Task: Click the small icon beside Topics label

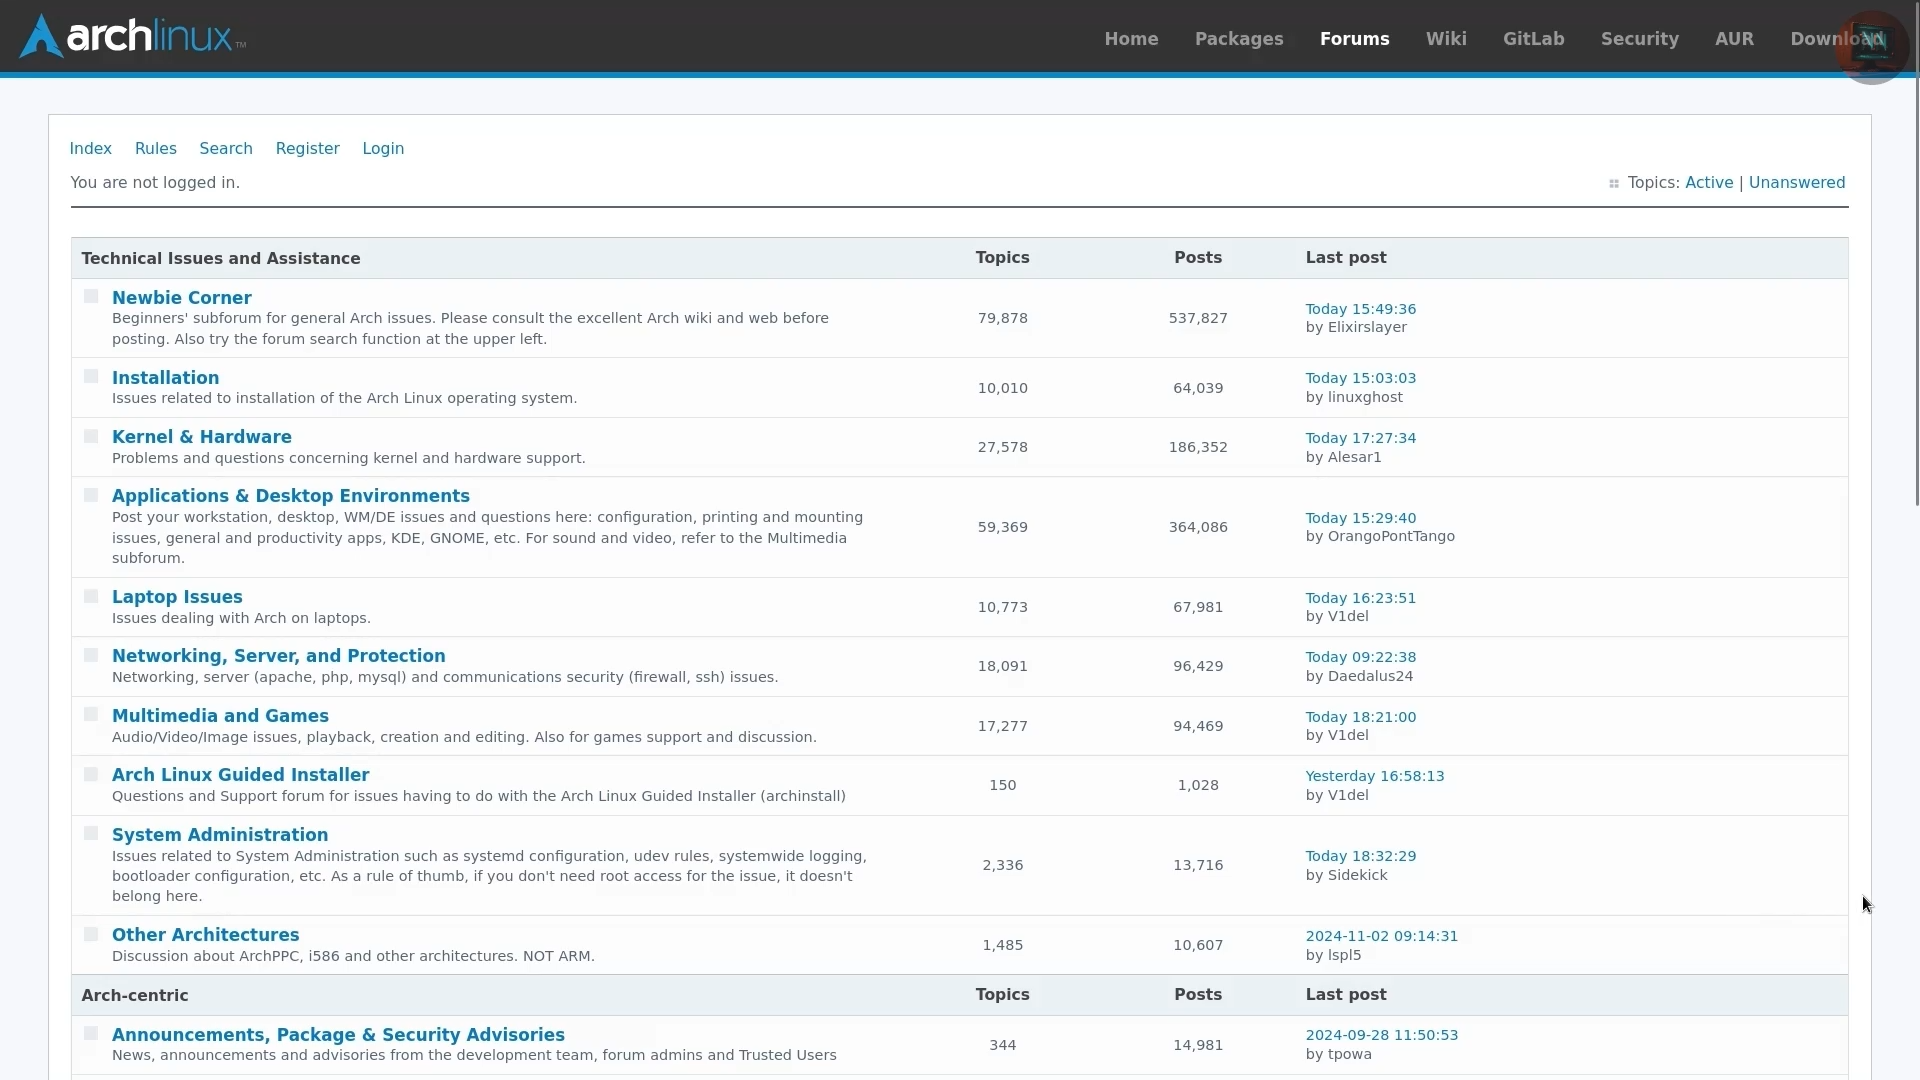Action: tap(1613, 184)
